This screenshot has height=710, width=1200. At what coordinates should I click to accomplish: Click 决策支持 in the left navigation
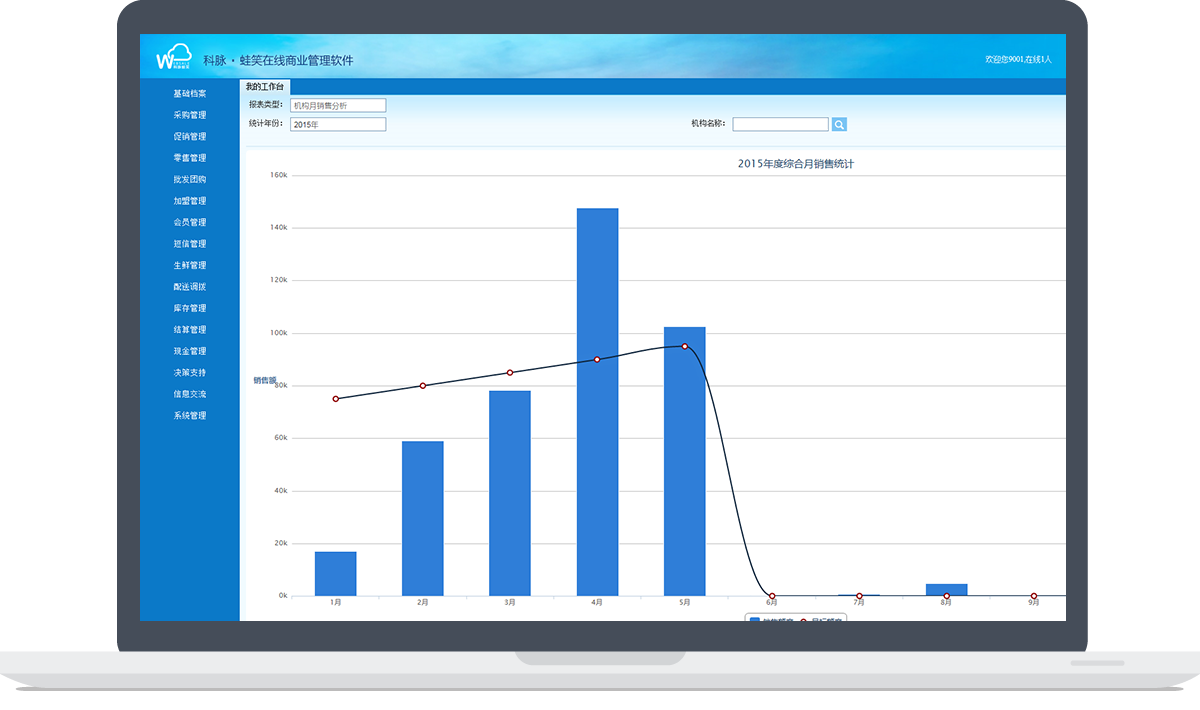[x=189, y=372]
